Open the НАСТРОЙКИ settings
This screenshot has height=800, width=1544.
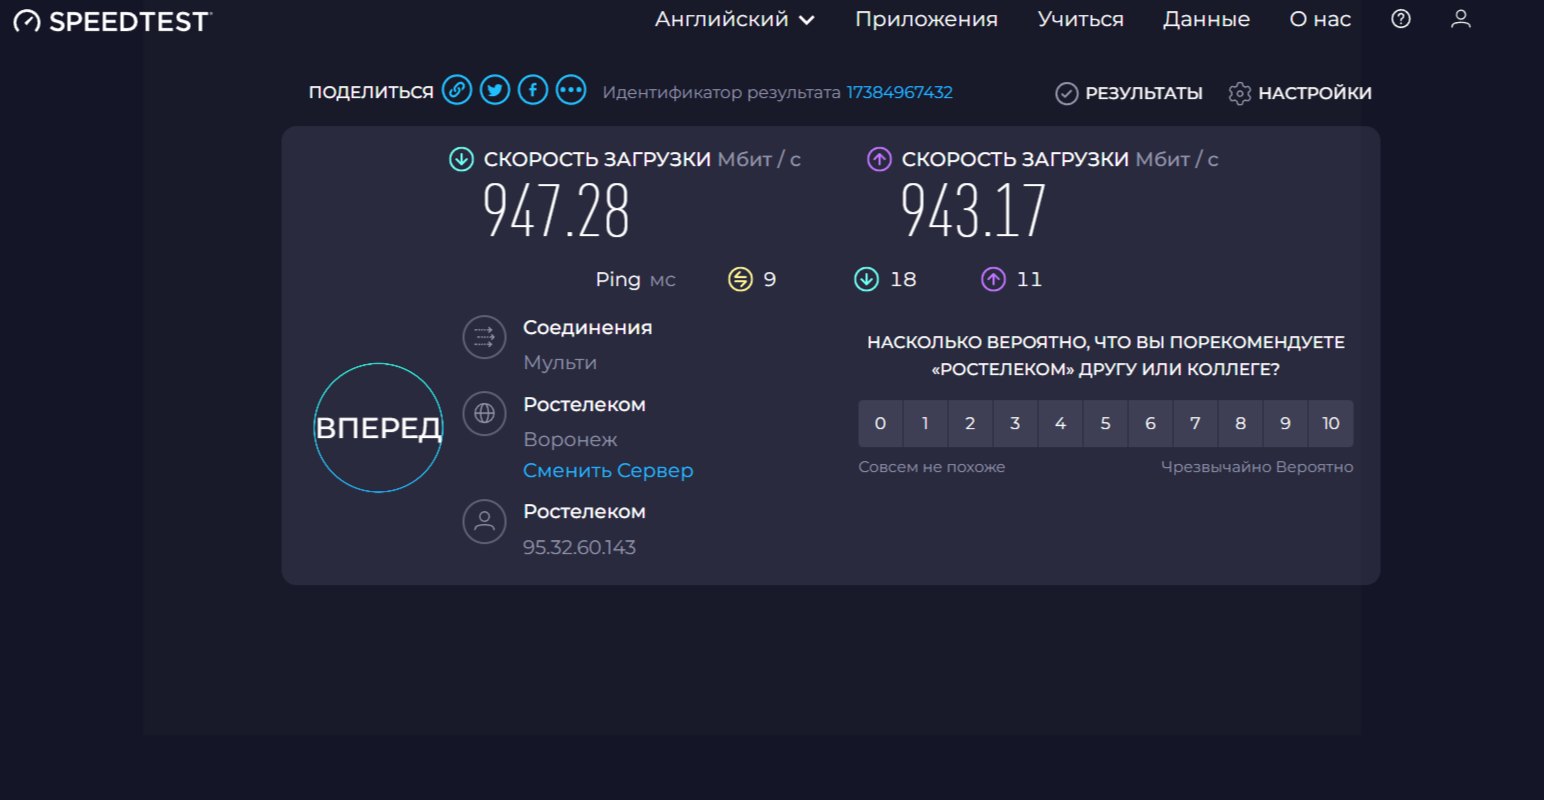pyautogui.click(x=1300, y=93)
